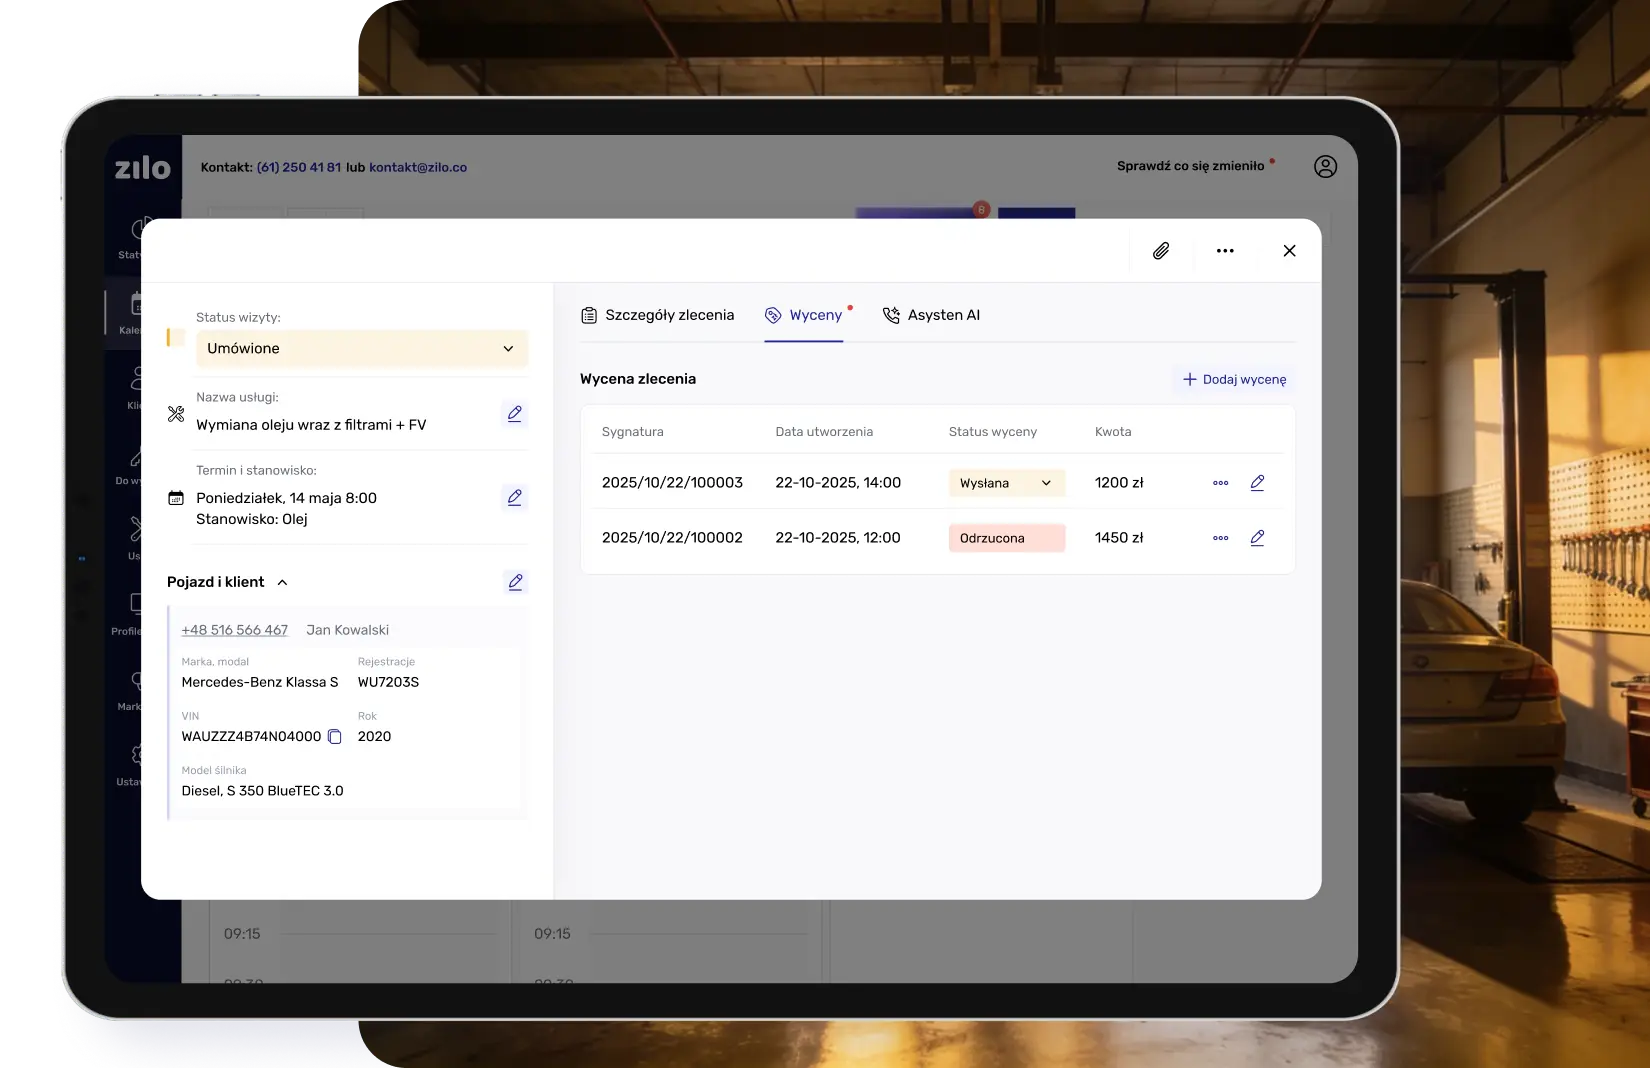The height and width of the screenshot is (1068, 1650).
Task: Click creation date 22-10-2025, 12:00
Action: [838, 538]
